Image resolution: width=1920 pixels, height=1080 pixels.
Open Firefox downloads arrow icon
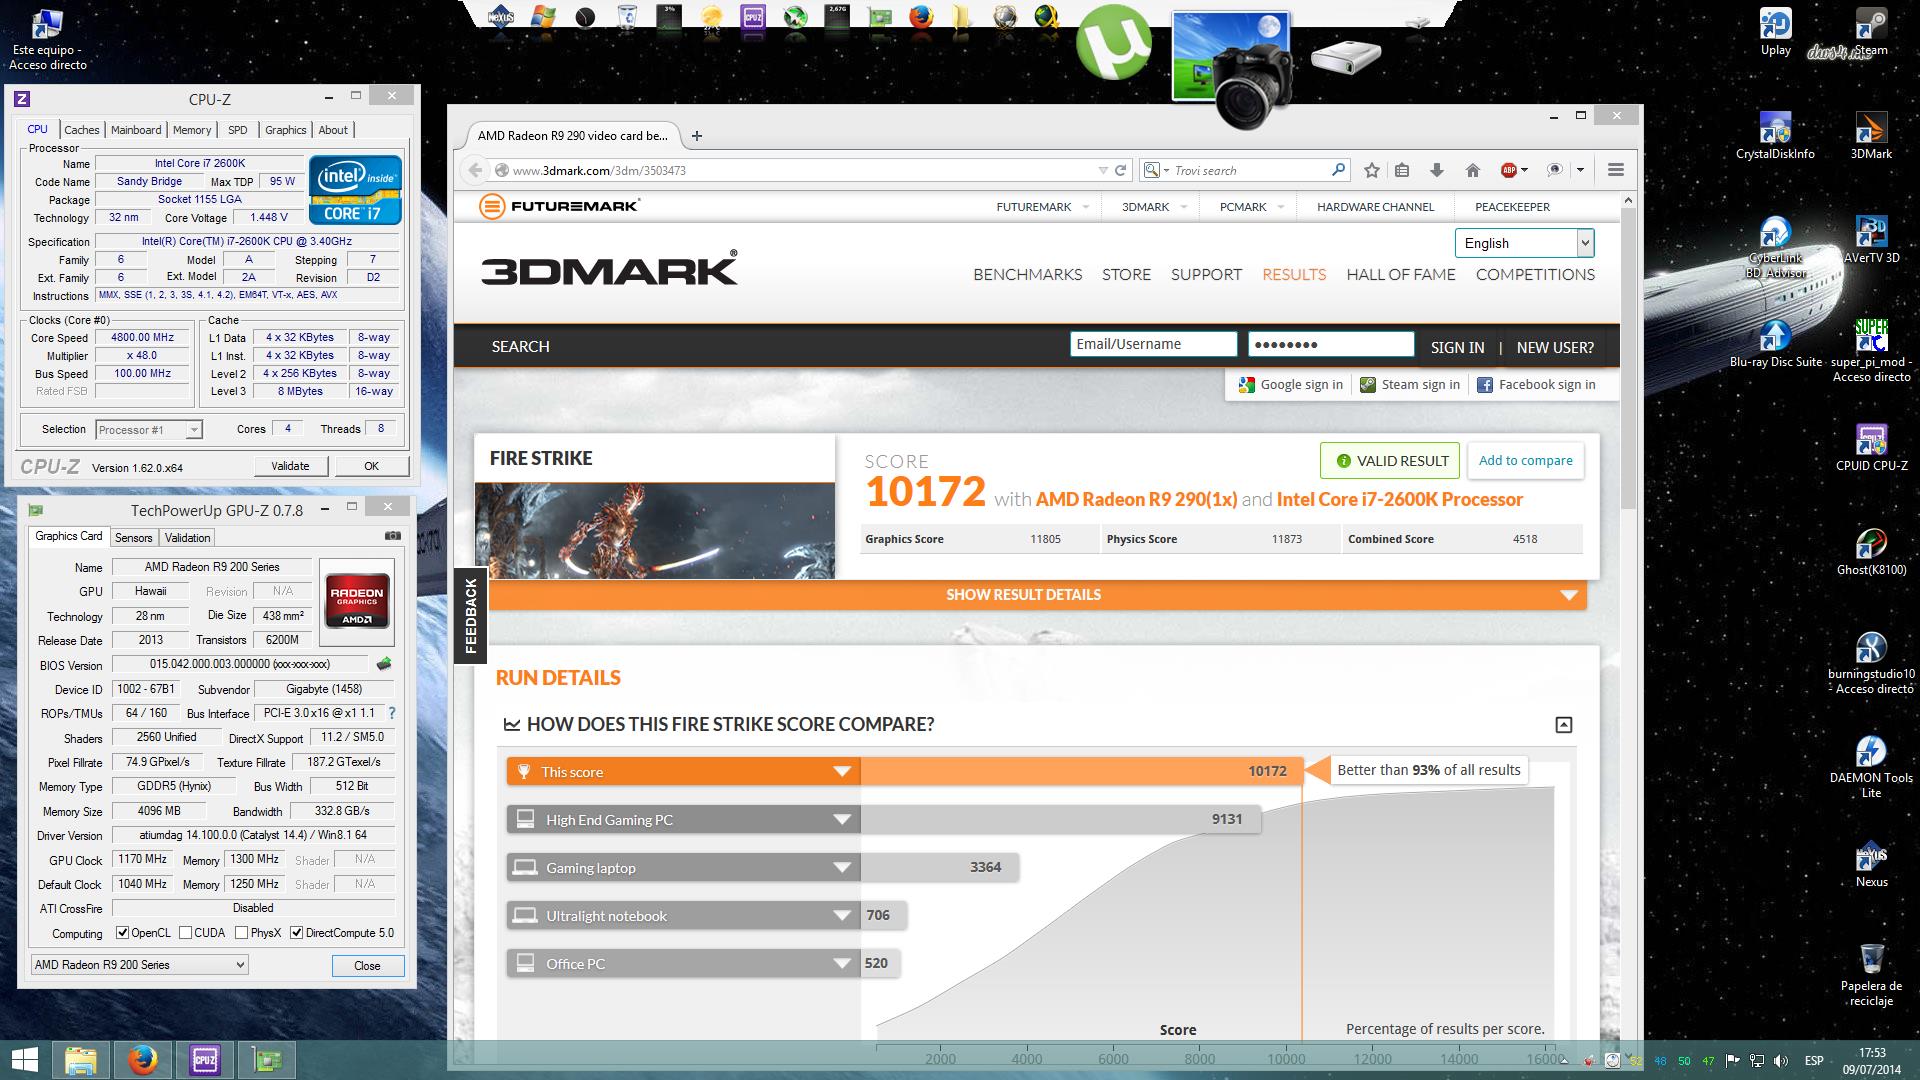[1437, 170]
